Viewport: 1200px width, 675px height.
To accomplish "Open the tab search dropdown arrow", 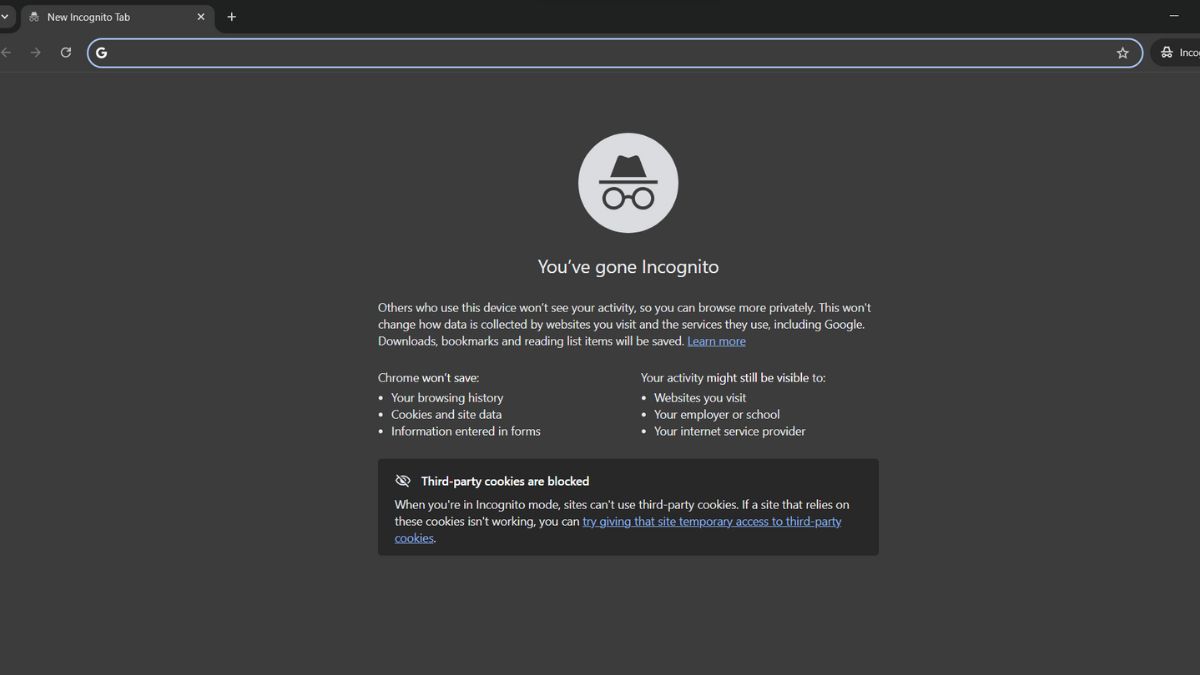I will tap(5, 17).
